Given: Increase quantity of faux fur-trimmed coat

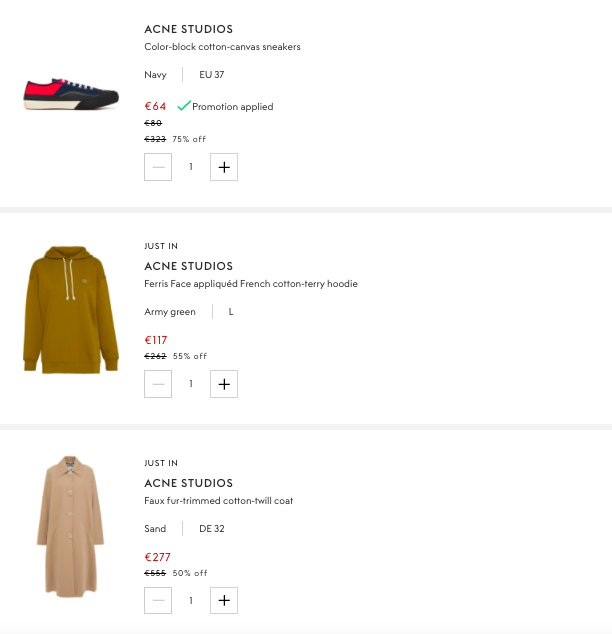Looking at the screenshot, I should coord(224,601).
